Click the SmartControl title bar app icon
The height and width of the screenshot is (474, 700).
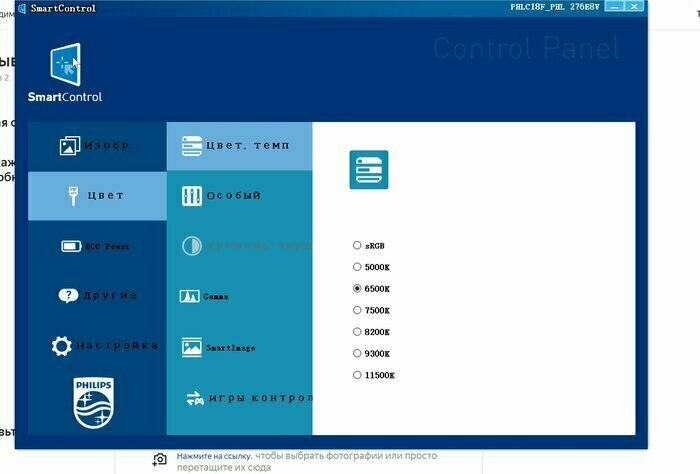(x=21, y=8)
